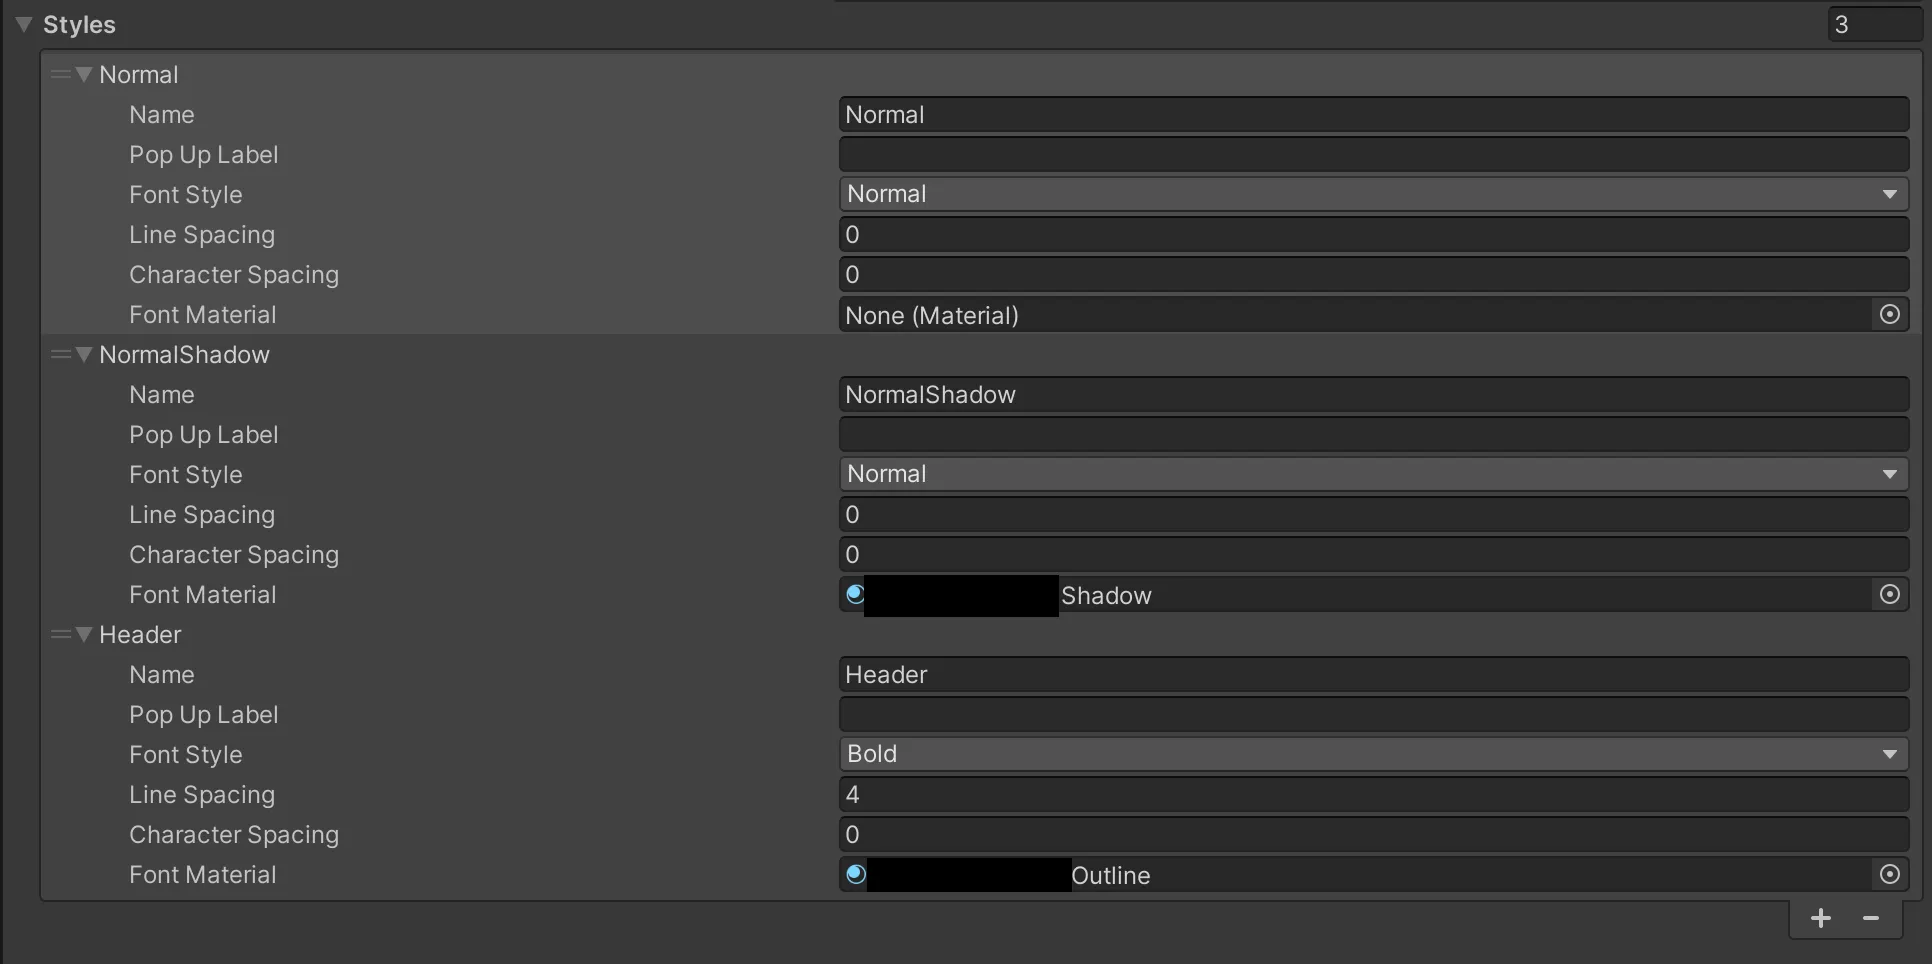Collapse the NormalShadow style element
1932x964 pixels.
point(84,355)
